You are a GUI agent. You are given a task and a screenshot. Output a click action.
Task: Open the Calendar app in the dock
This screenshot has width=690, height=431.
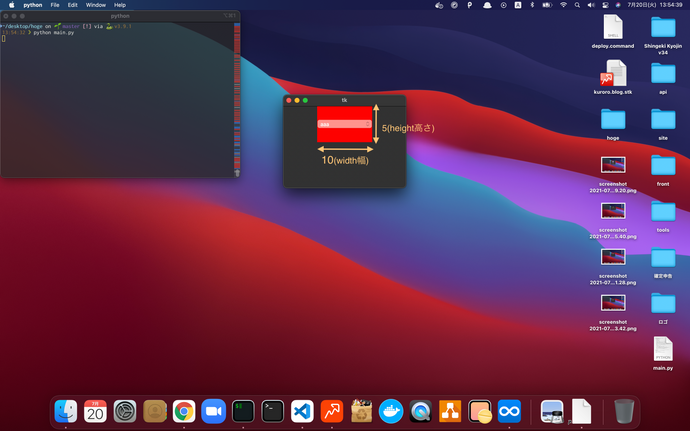95,410
